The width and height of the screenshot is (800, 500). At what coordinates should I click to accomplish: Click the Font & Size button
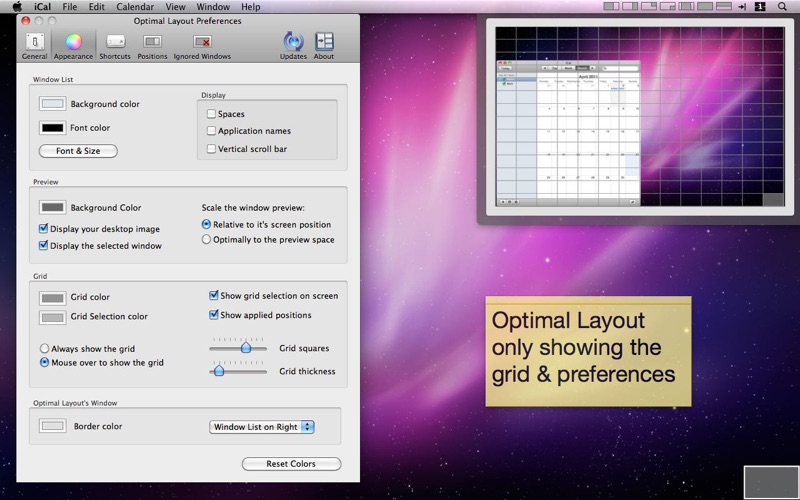click(x=78, y=151)
